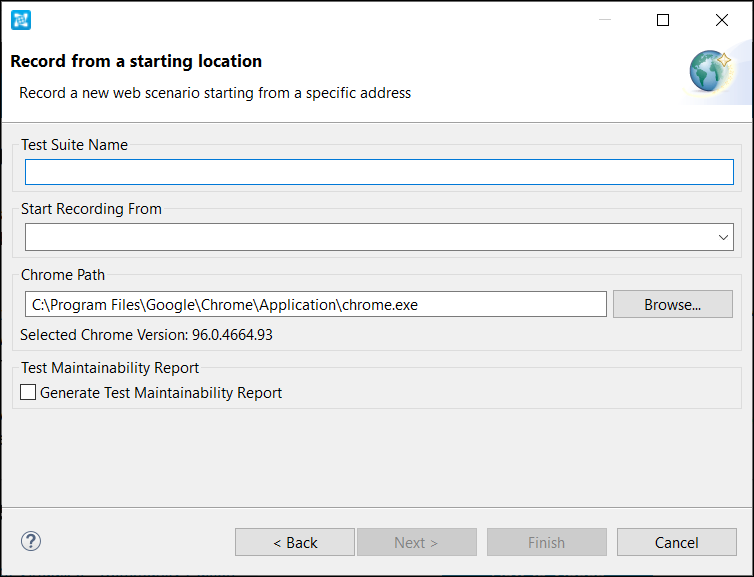Open help via the question mark icon

(31, 541)
